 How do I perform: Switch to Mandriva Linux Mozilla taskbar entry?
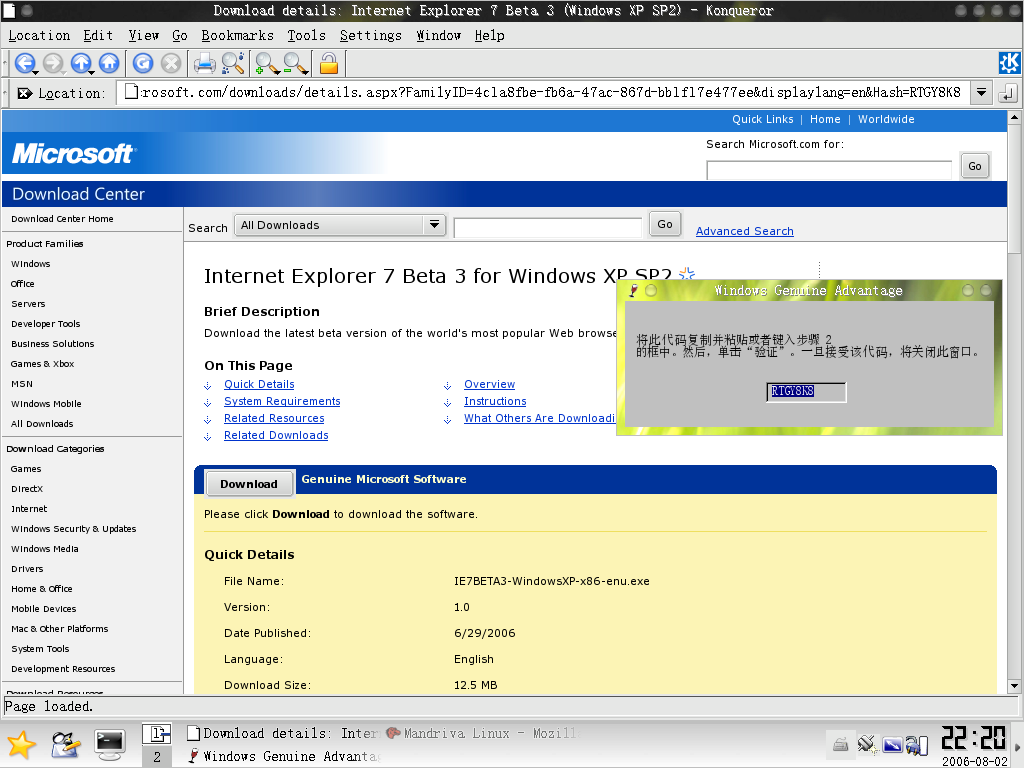click(x=482, y=733)
